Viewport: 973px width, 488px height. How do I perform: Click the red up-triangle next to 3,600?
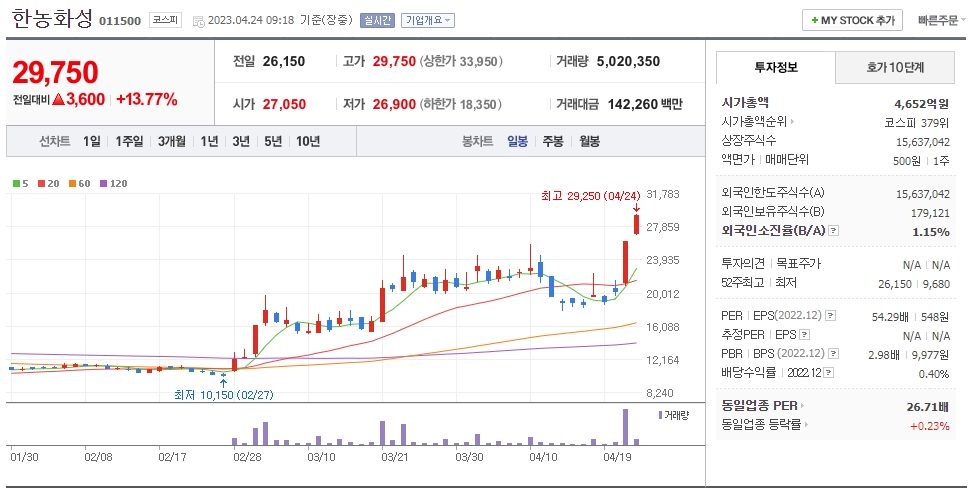[x=59, y=99]
